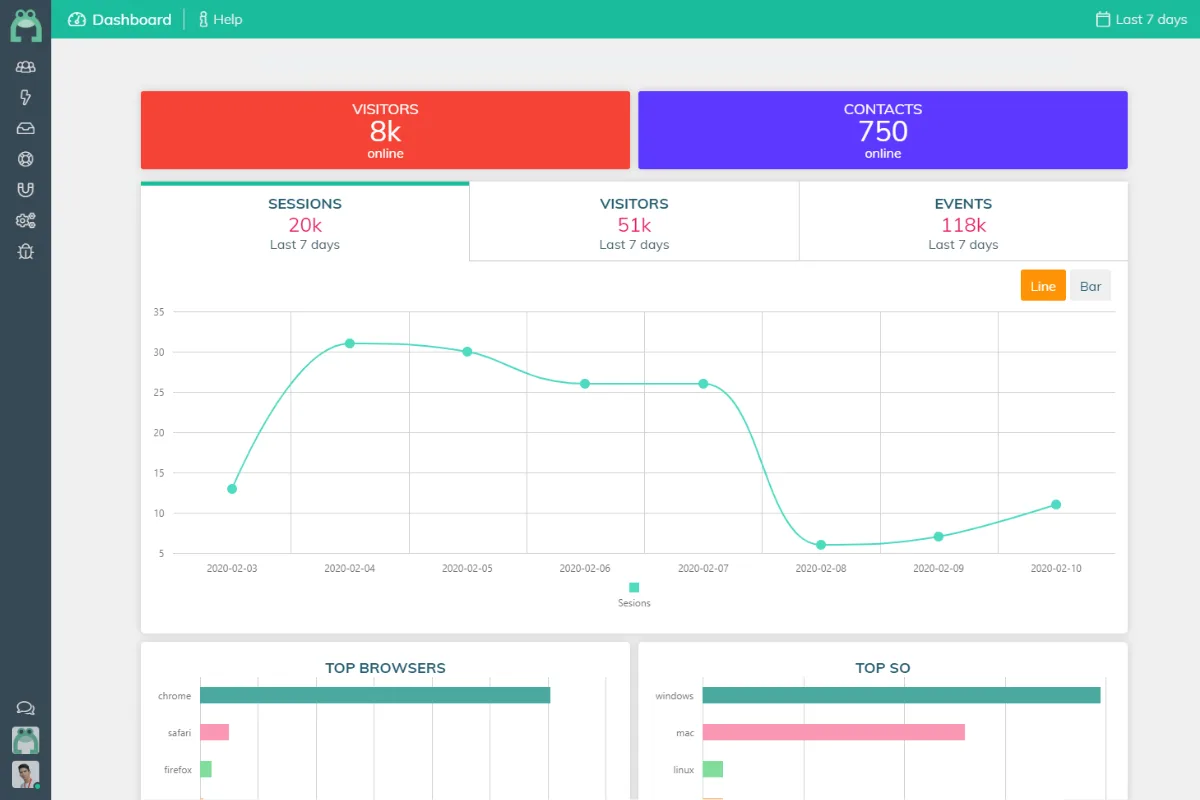Screen dimensions: 1200x800
Task: Switch to the Visitors 51k tab
Action: tap(634, 222)
